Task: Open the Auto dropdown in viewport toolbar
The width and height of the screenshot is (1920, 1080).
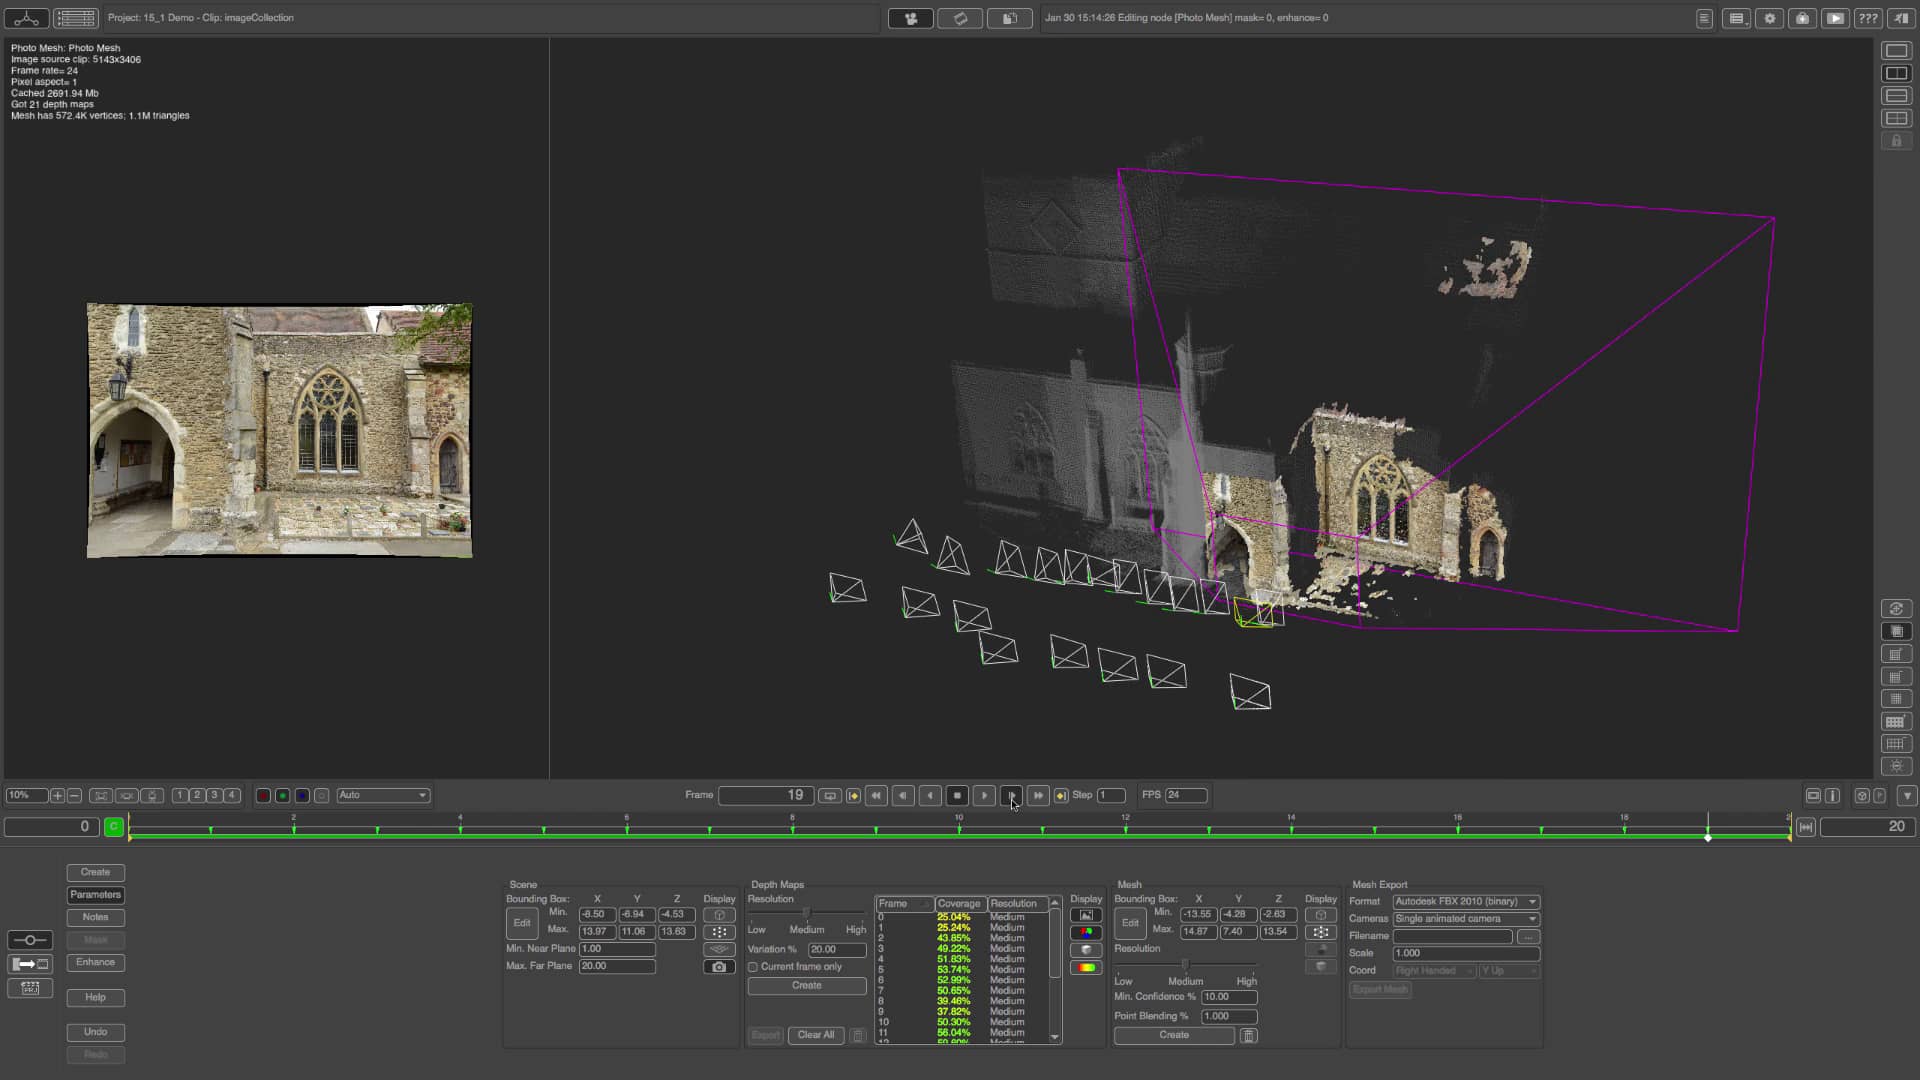Action: coord(382,795)
